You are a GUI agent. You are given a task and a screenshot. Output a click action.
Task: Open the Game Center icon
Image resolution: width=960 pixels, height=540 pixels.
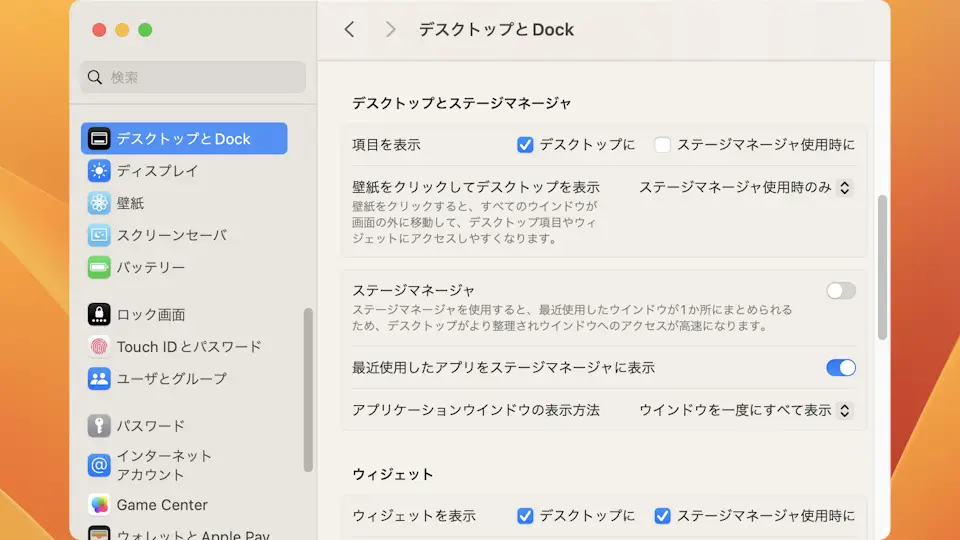(x=99, y=505)
